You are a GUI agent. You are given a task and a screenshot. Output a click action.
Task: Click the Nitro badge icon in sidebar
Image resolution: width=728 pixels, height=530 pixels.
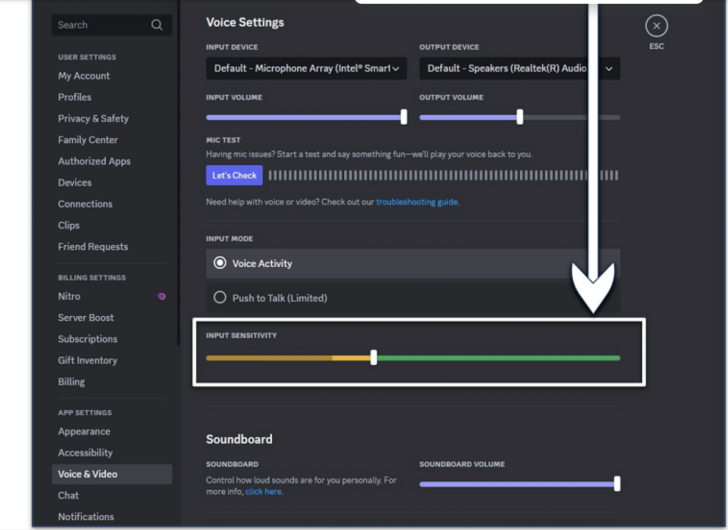[162, 297]
